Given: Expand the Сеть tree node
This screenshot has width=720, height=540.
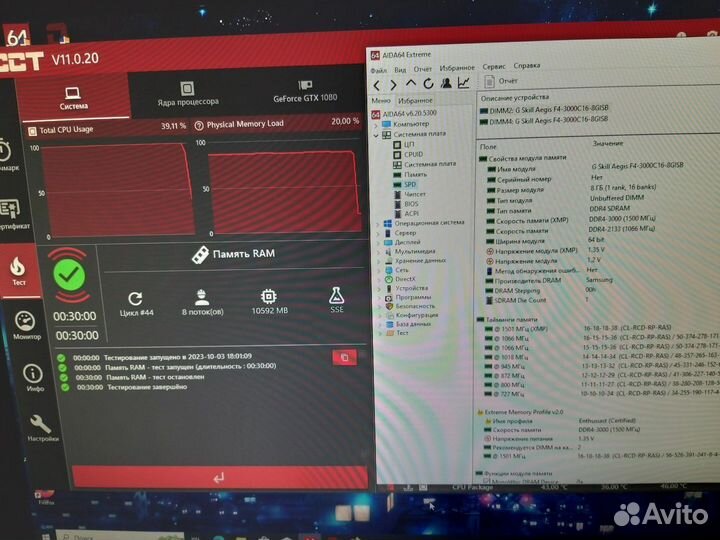Looking at the screenshot, I should [379, 271].
